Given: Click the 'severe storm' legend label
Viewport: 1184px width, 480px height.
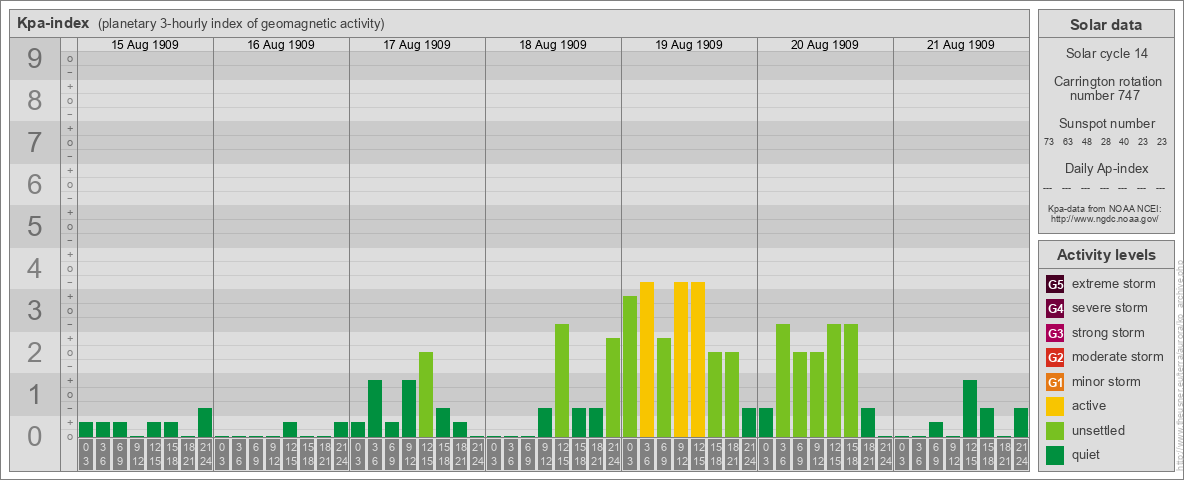Looking at the screenshot, I should tap(1110, 308).
